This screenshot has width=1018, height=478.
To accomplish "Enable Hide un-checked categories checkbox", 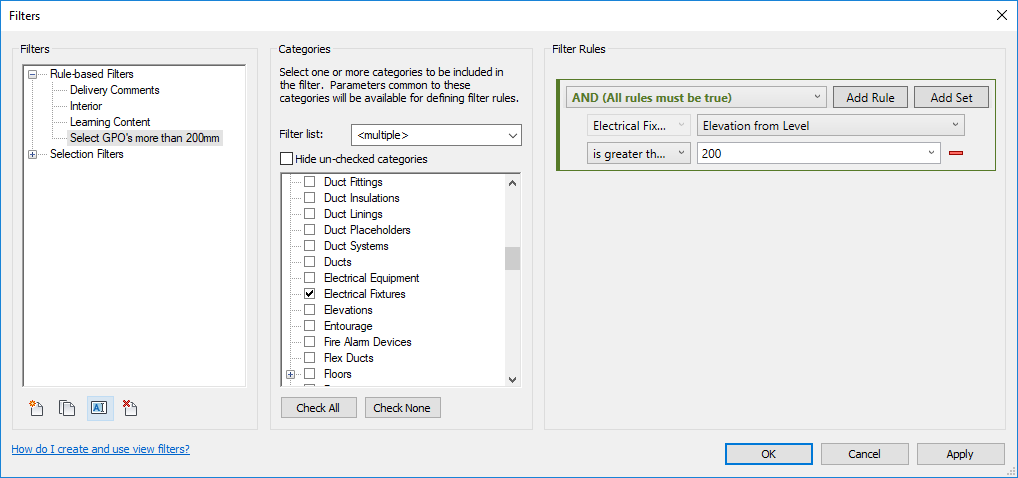I will click(286, 158).
